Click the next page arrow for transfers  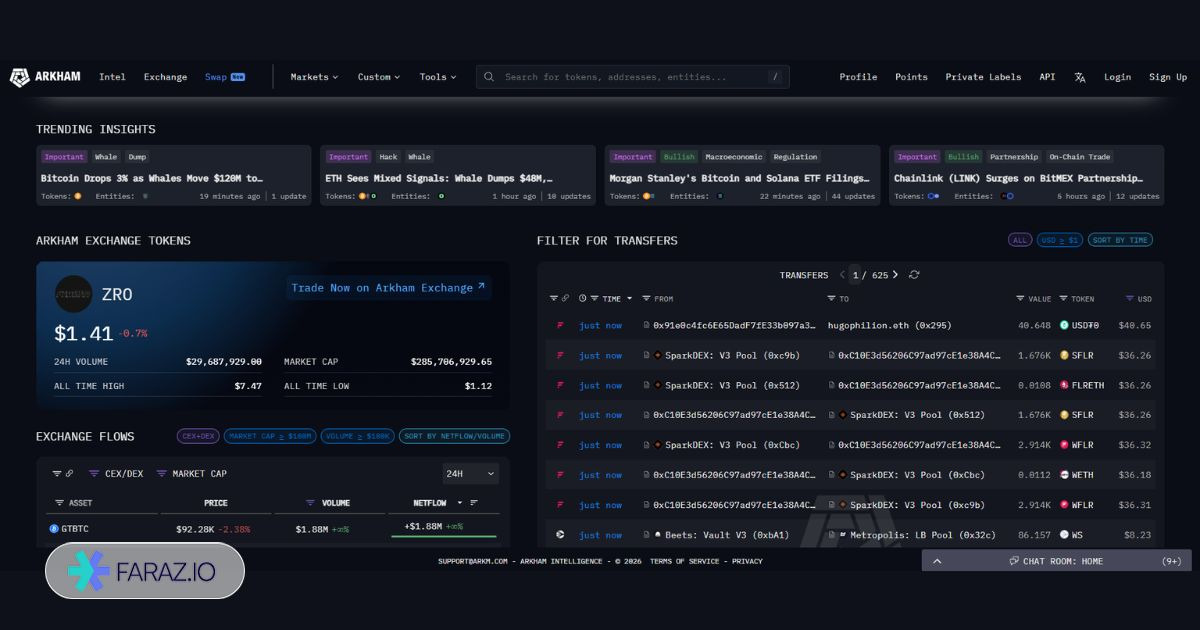894,275
